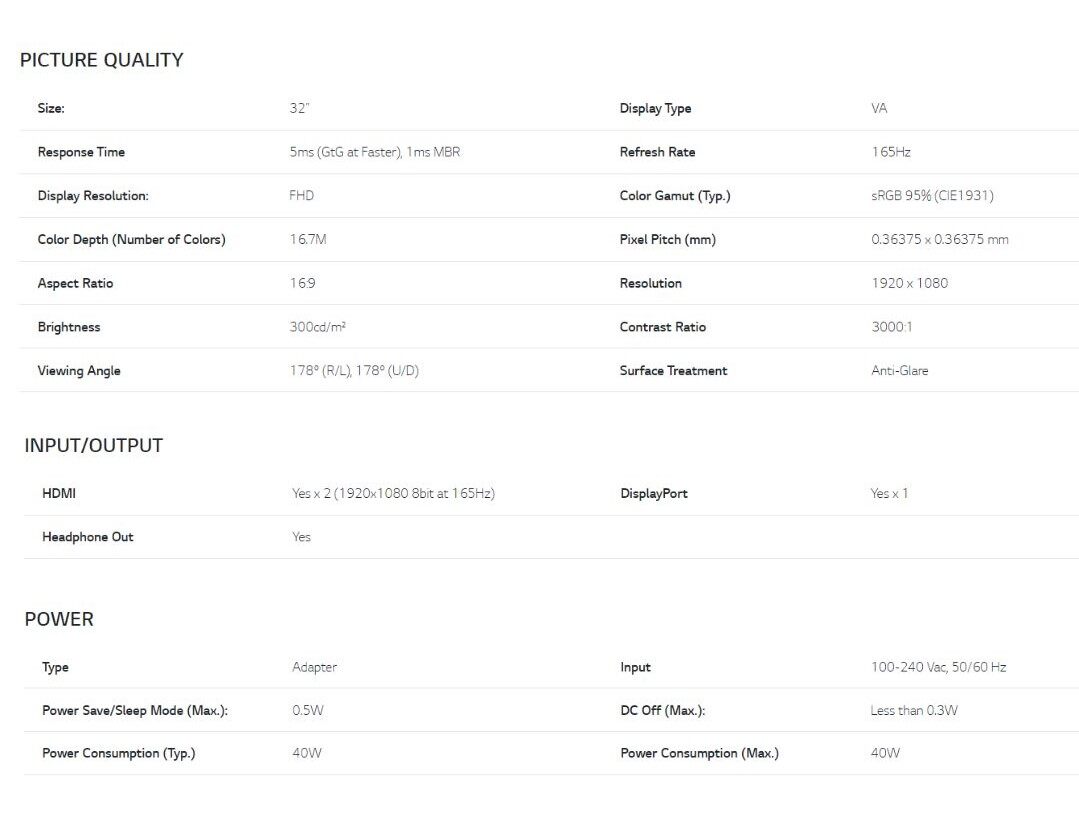
Task: Click the PICTURE QUALITY section heading
Action: [102, 60]
